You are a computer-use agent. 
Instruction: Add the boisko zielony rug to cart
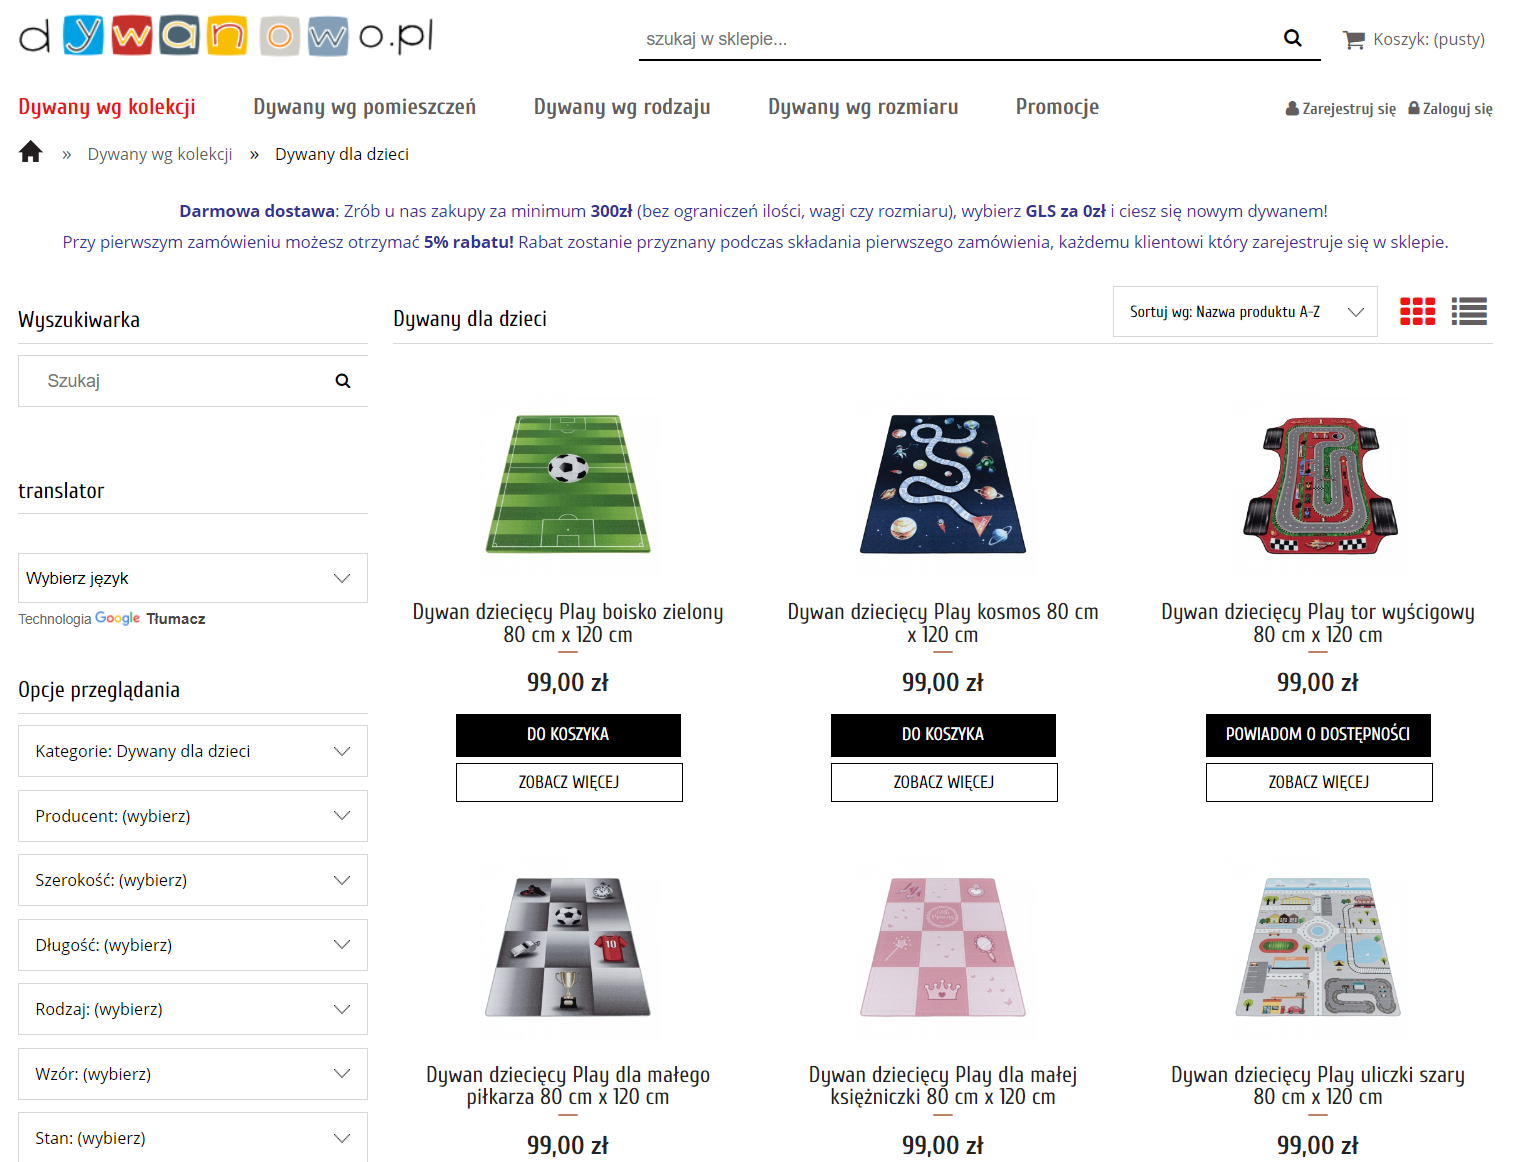point(568,735)
